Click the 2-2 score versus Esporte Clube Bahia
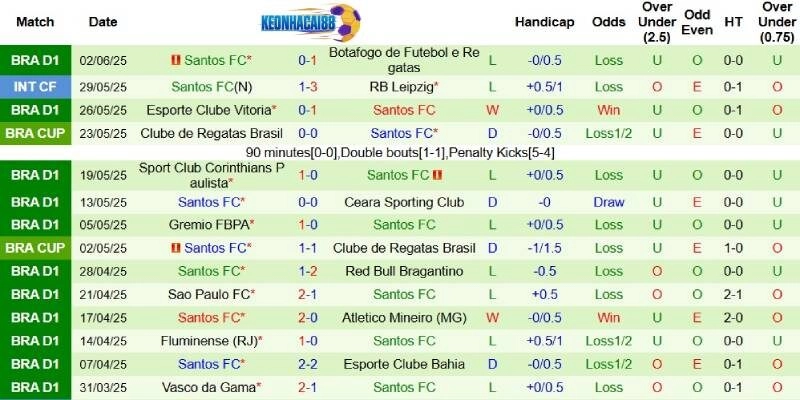Screen dimensions: 800x400 pos(308,364)
